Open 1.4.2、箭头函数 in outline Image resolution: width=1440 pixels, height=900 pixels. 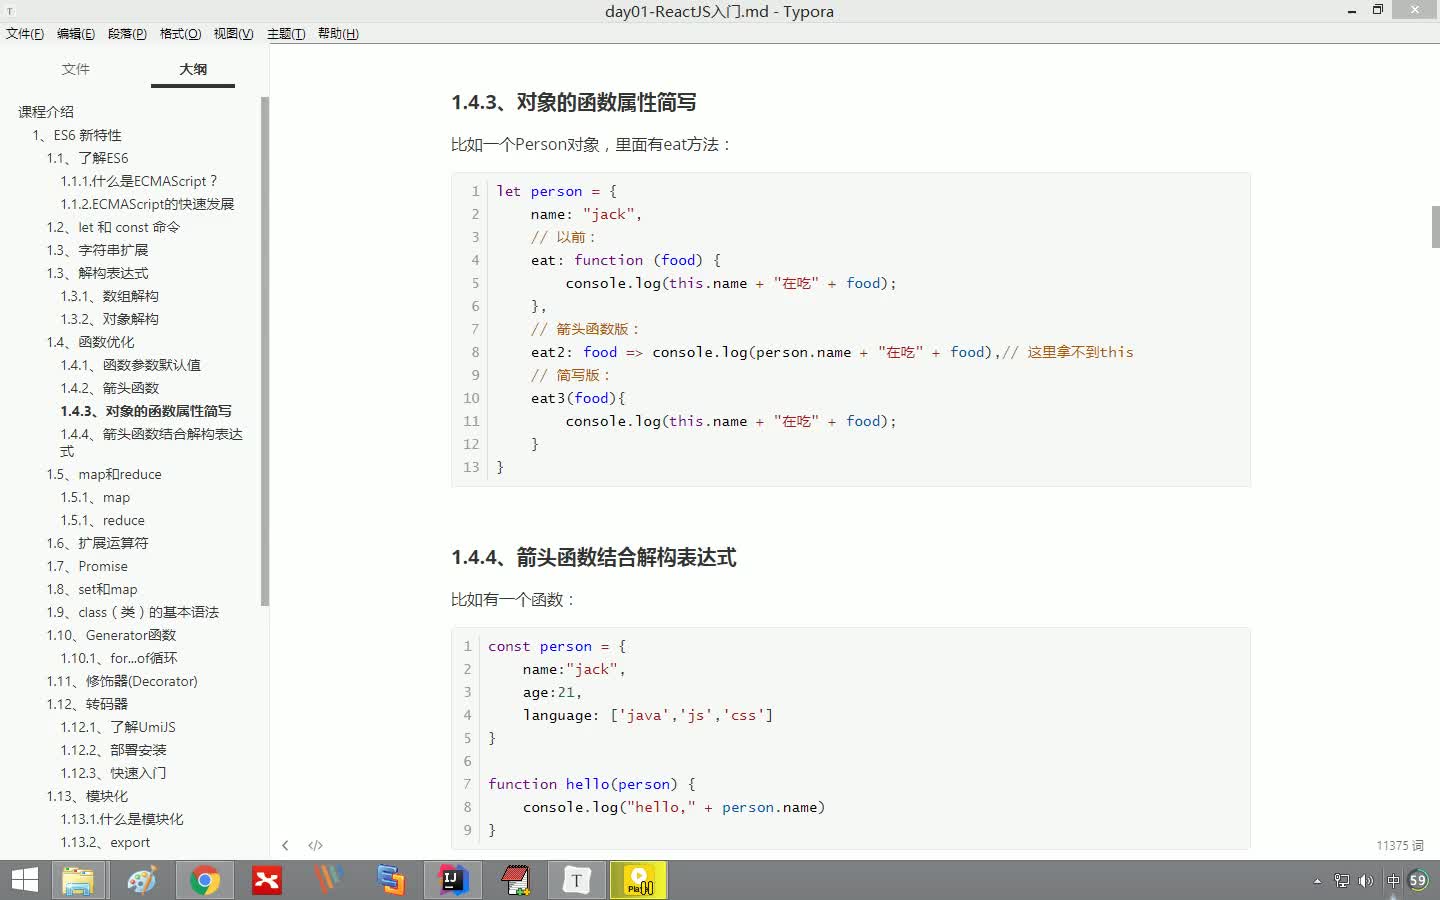(x=109, y=388)
